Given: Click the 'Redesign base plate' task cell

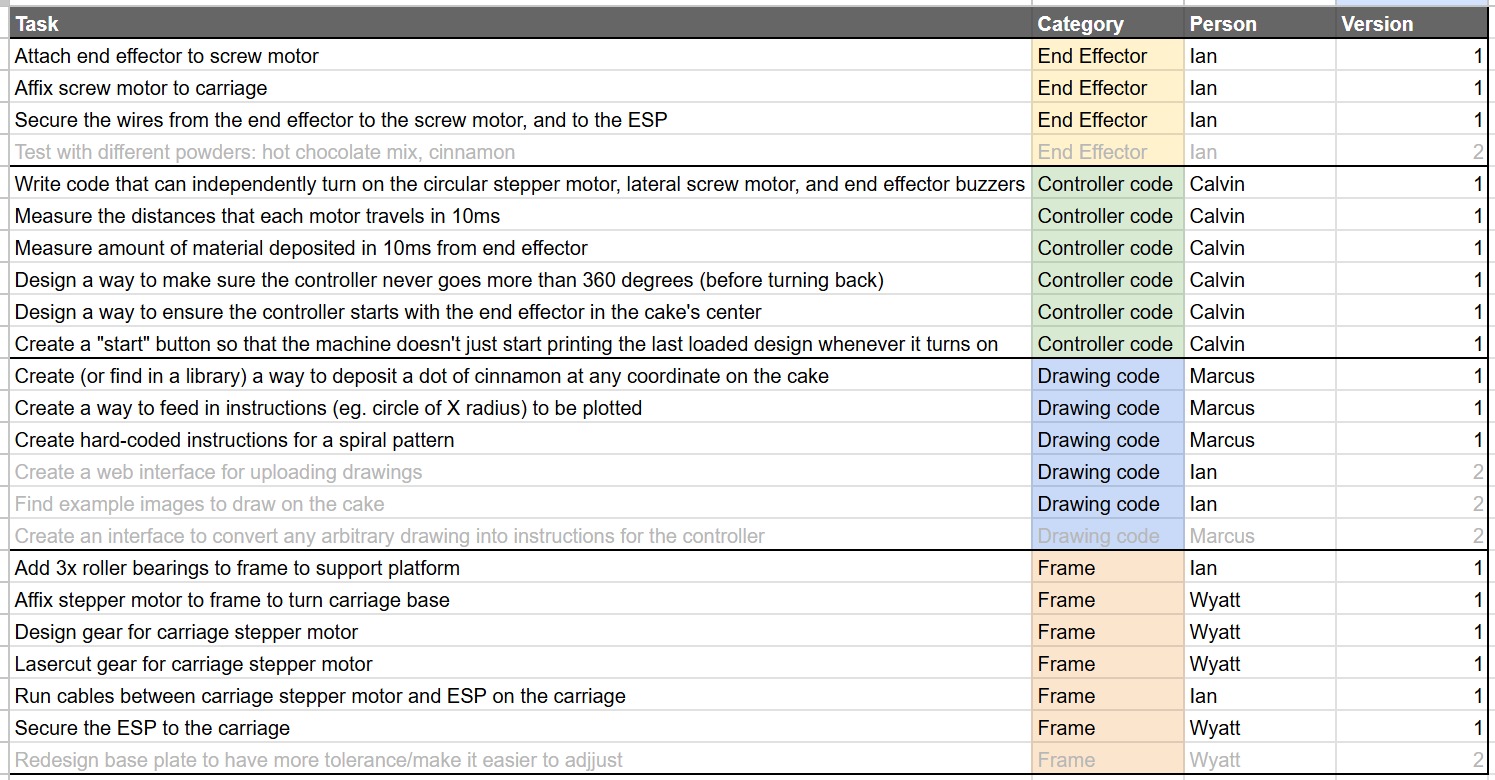Looking at the screenshot, I should coord(520,760).
